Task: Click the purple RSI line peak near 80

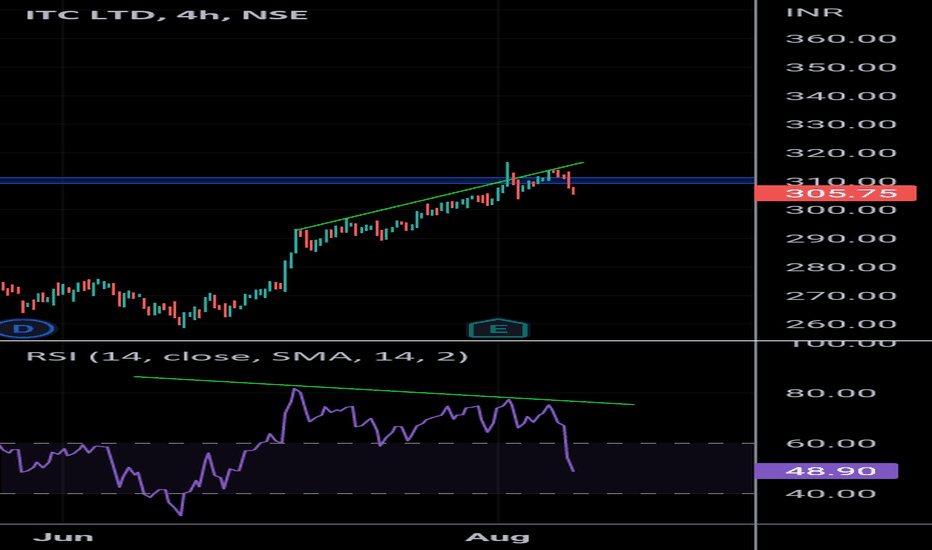Action: point(295,390)
